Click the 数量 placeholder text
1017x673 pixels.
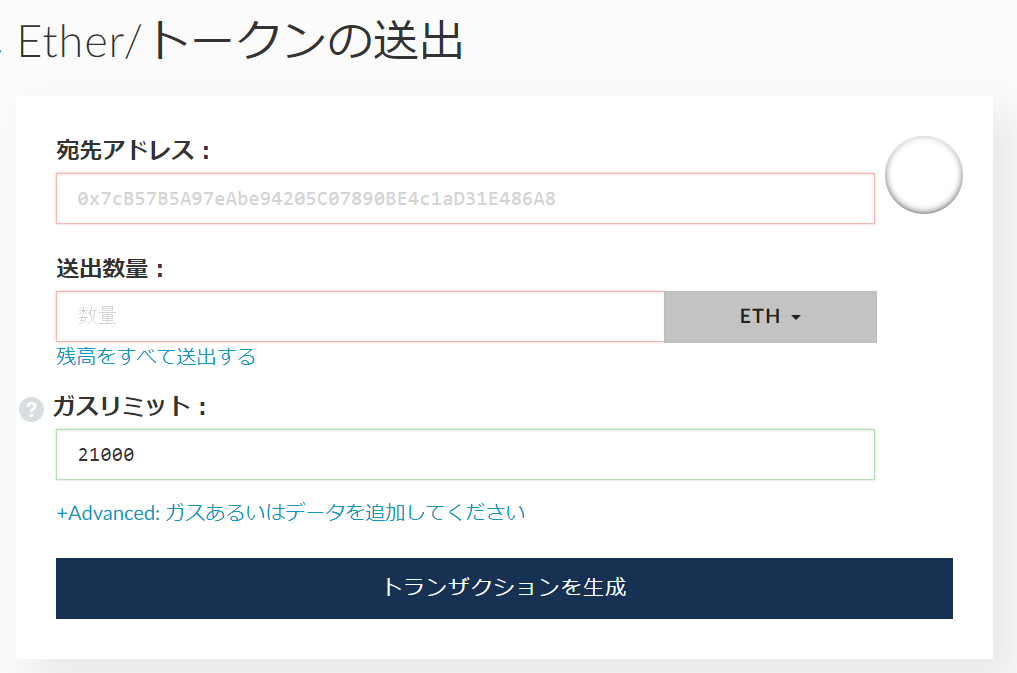pyautogui.click(x=97, y=317)
